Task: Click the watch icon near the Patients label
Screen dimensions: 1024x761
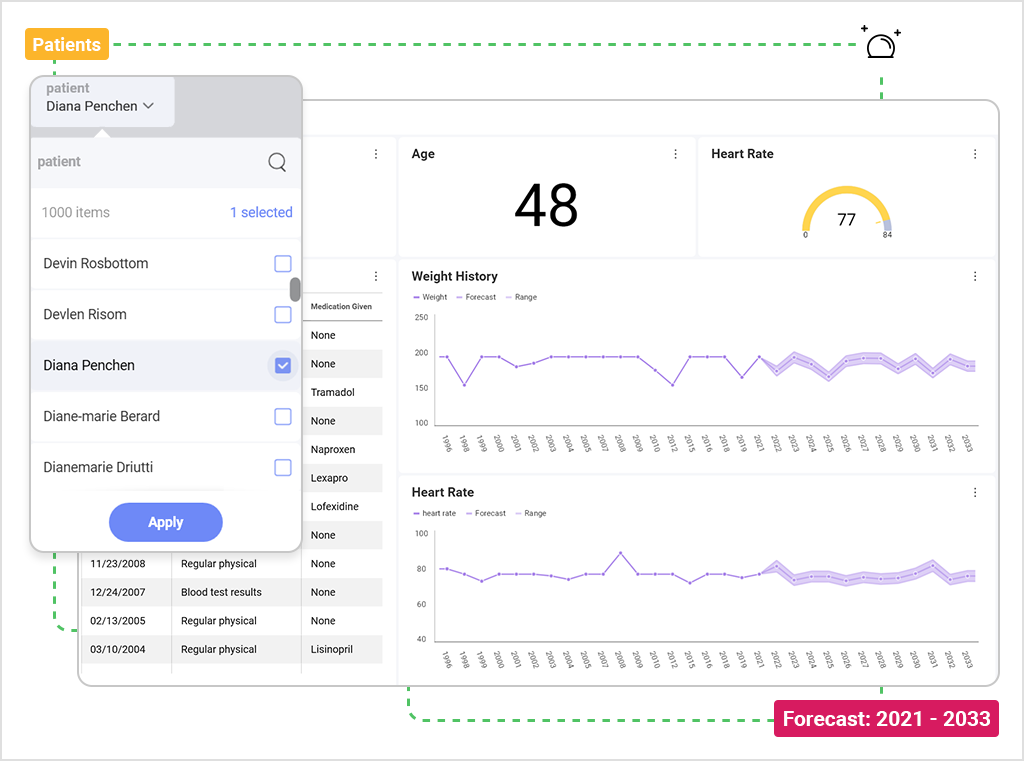Action: 880,44
